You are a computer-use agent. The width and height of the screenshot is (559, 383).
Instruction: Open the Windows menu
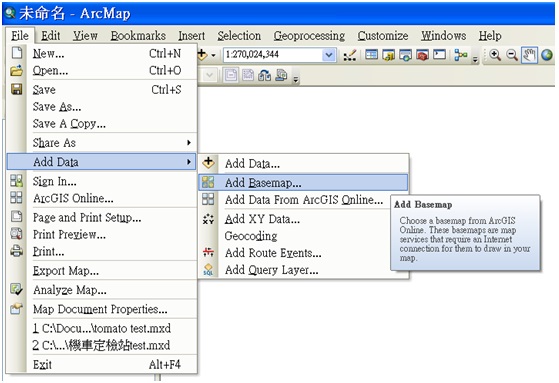click(x=444, y=36)
